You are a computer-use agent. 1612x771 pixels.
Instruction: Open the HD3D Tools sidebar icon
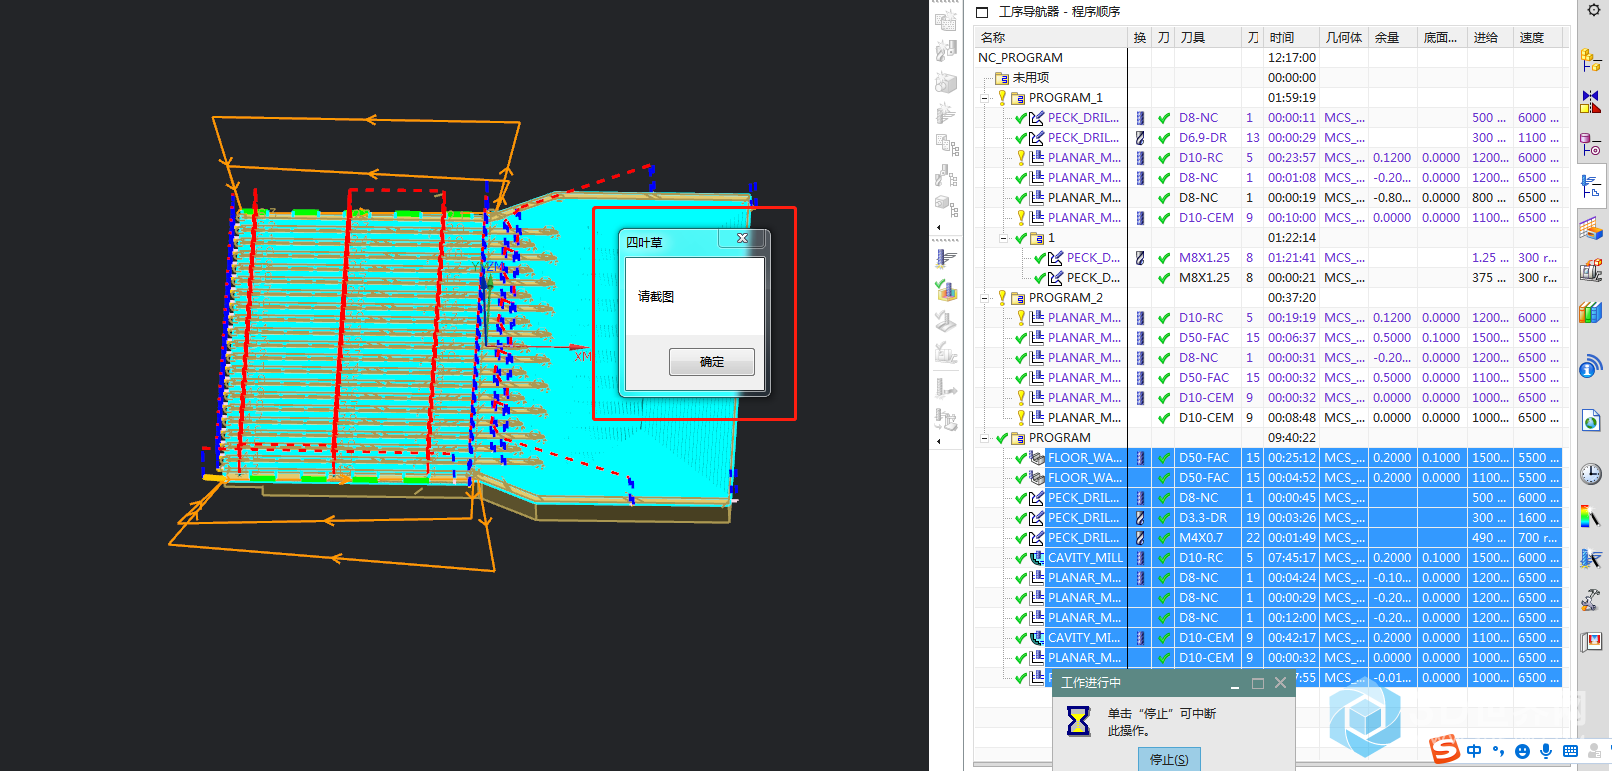tap(1591, 368)
